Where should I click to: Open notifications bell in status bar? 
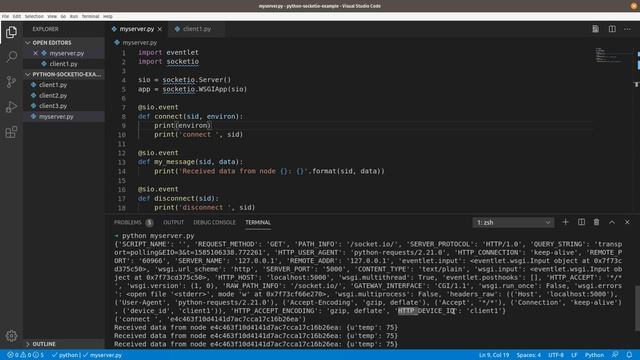[x=629, y=355]
